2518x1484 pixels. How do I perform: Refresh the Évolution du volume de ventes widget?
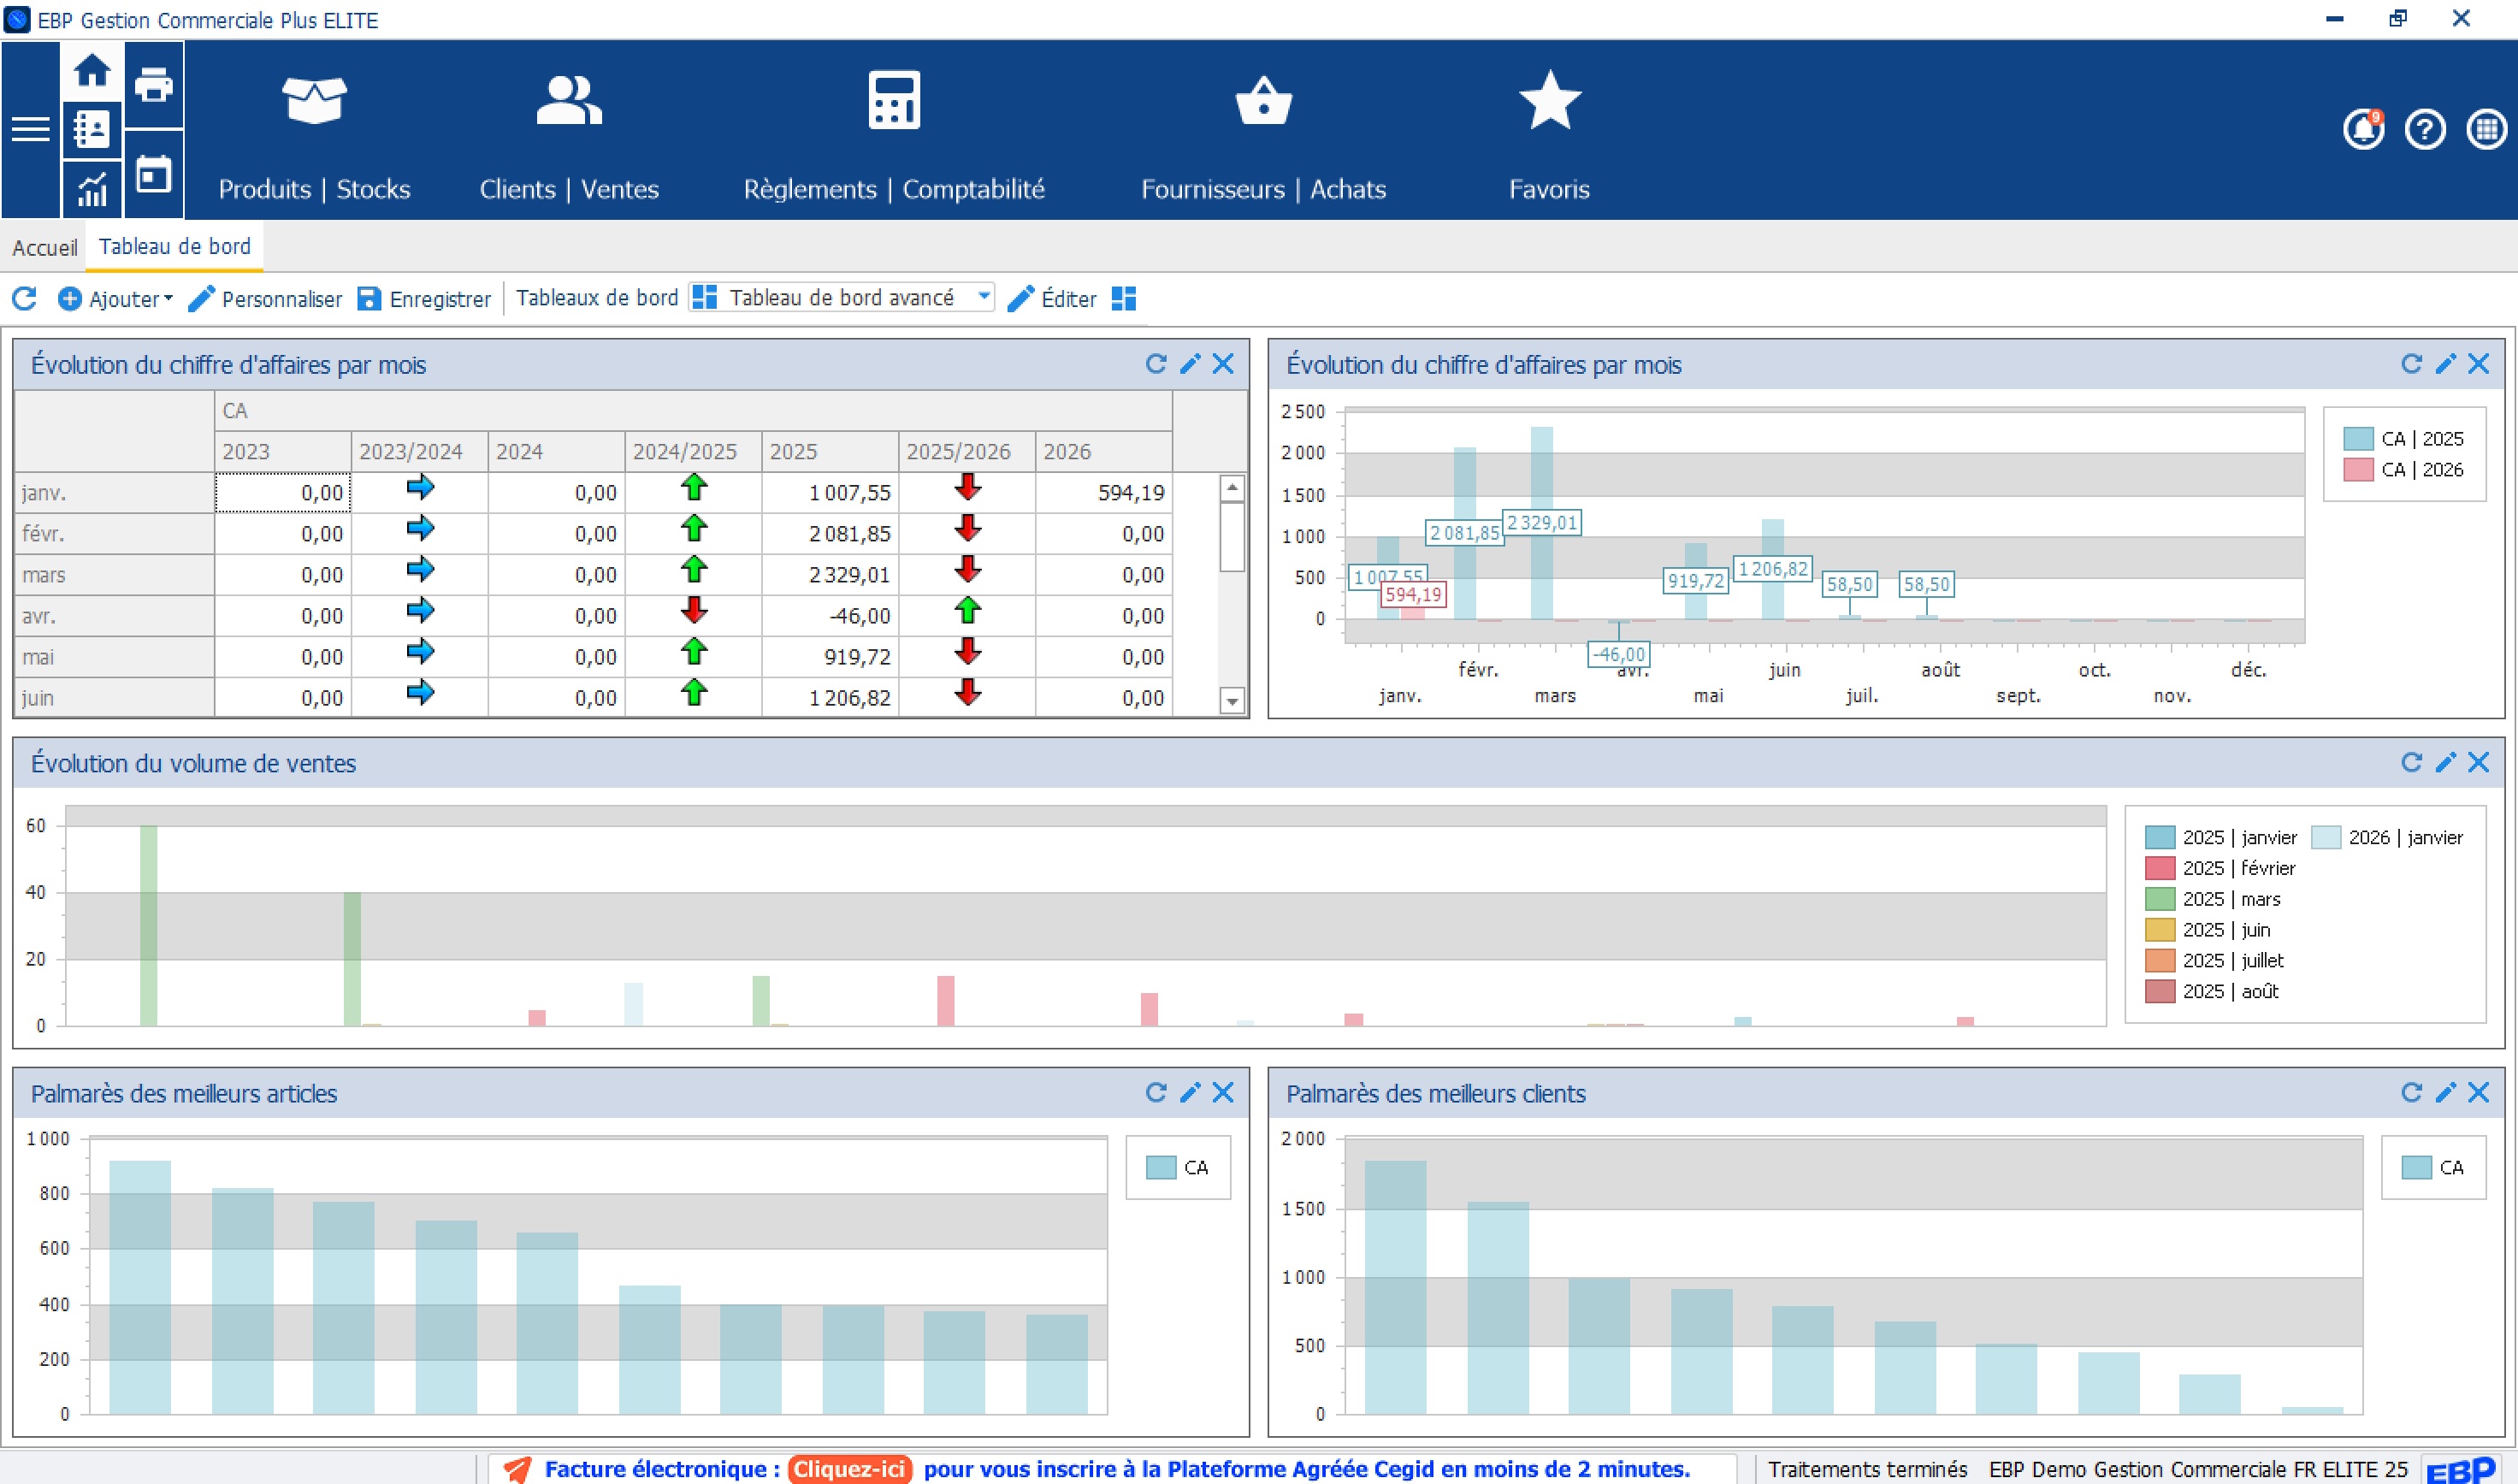pyautogui.click(x=2411, y=763)
